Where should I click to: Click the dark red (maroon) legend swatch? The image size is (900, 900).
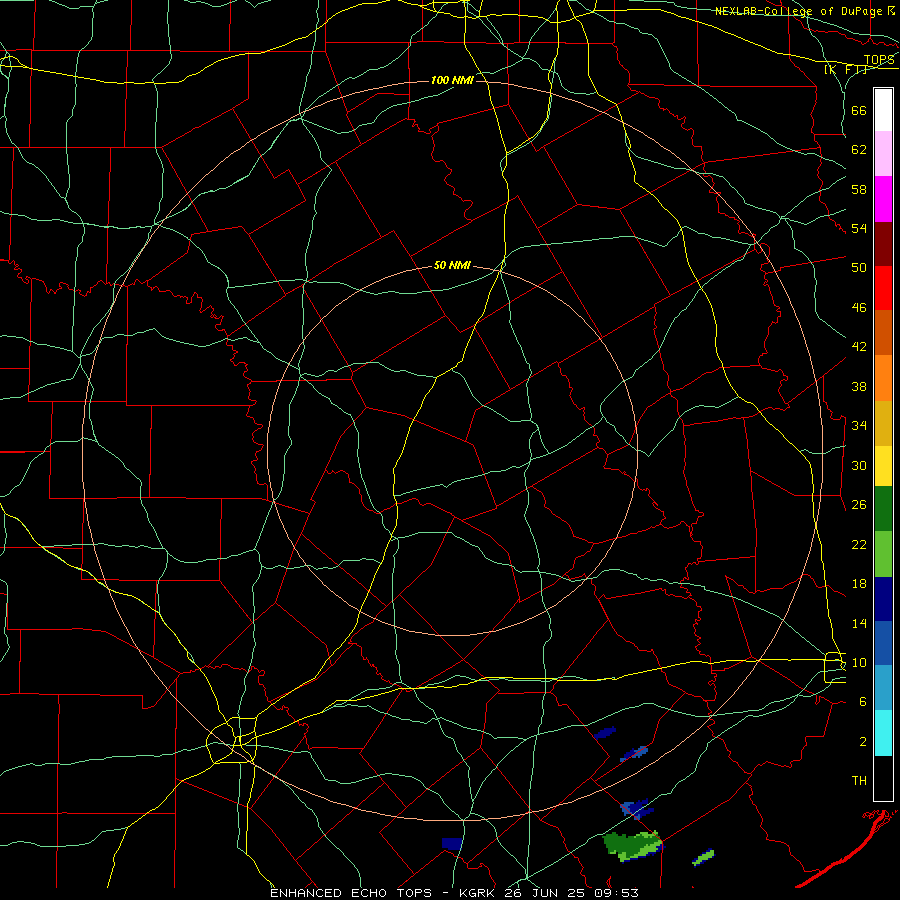[x=883, y=244]
